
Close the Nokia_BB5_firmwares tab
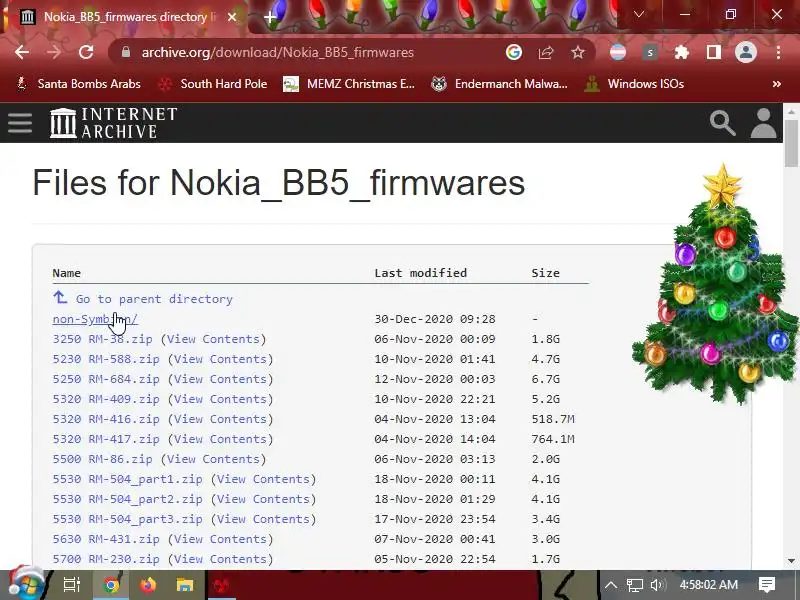pos(232,17)
